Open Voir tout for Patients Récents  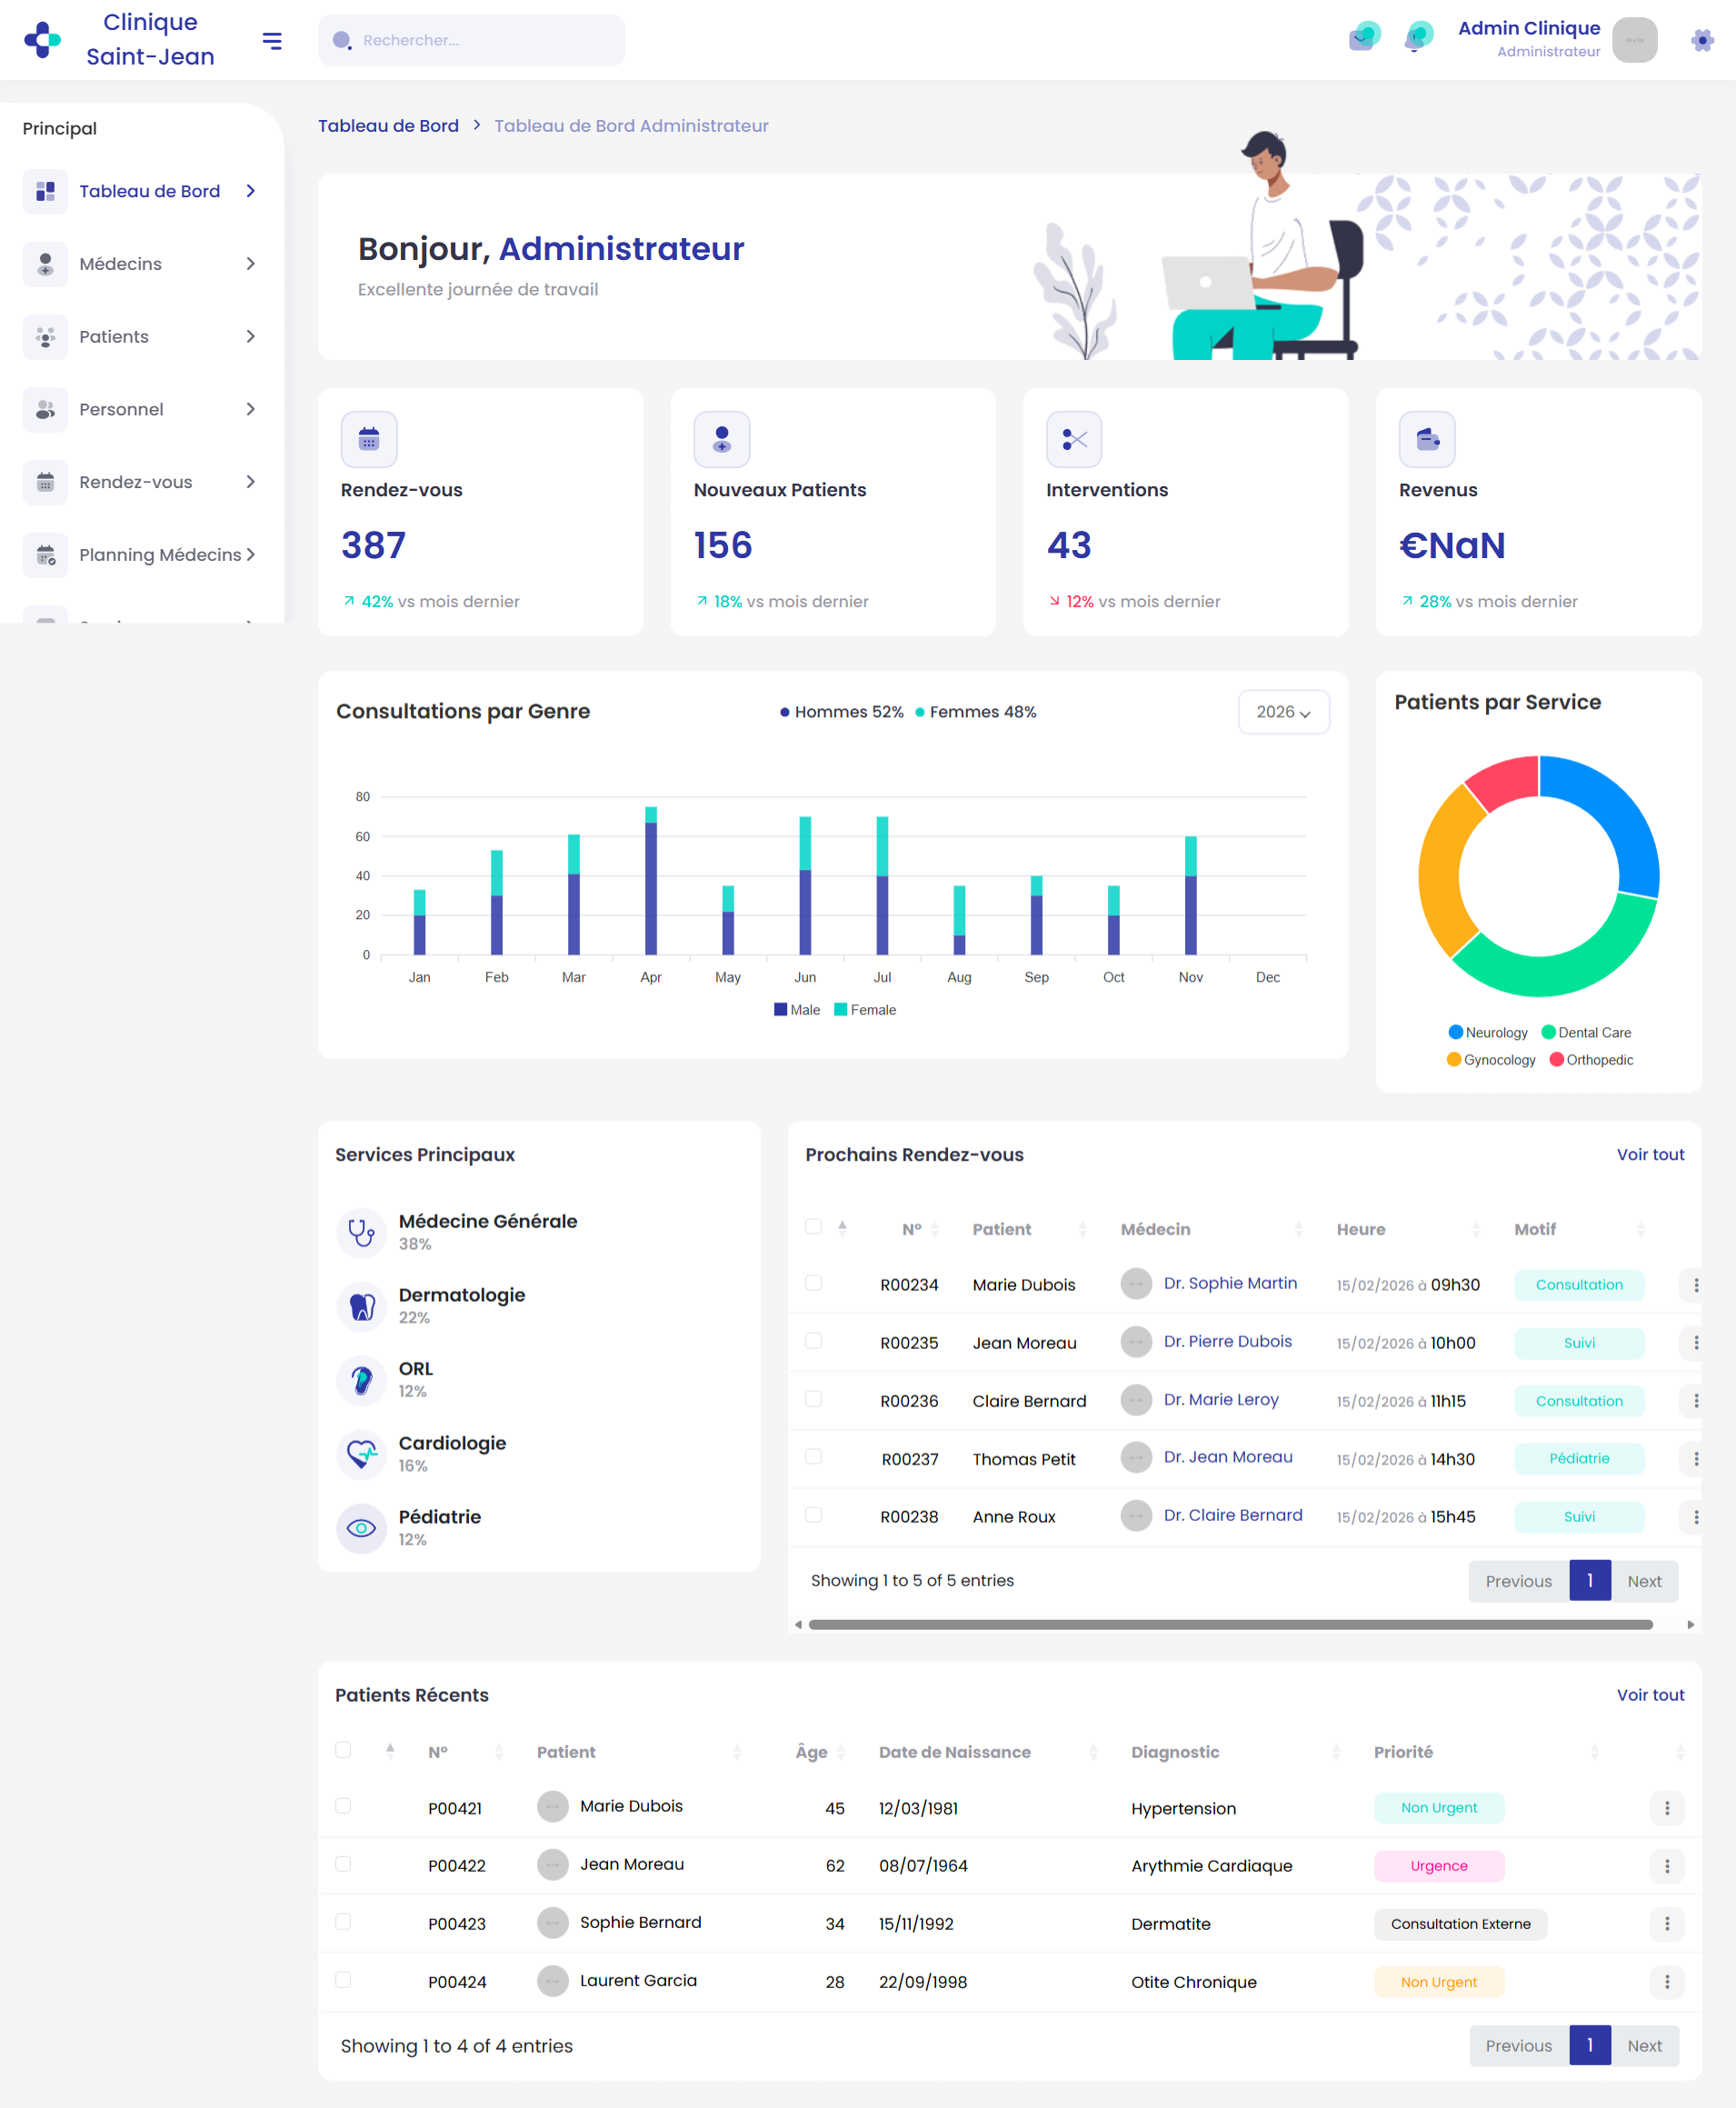(x=1650, y=1695)
